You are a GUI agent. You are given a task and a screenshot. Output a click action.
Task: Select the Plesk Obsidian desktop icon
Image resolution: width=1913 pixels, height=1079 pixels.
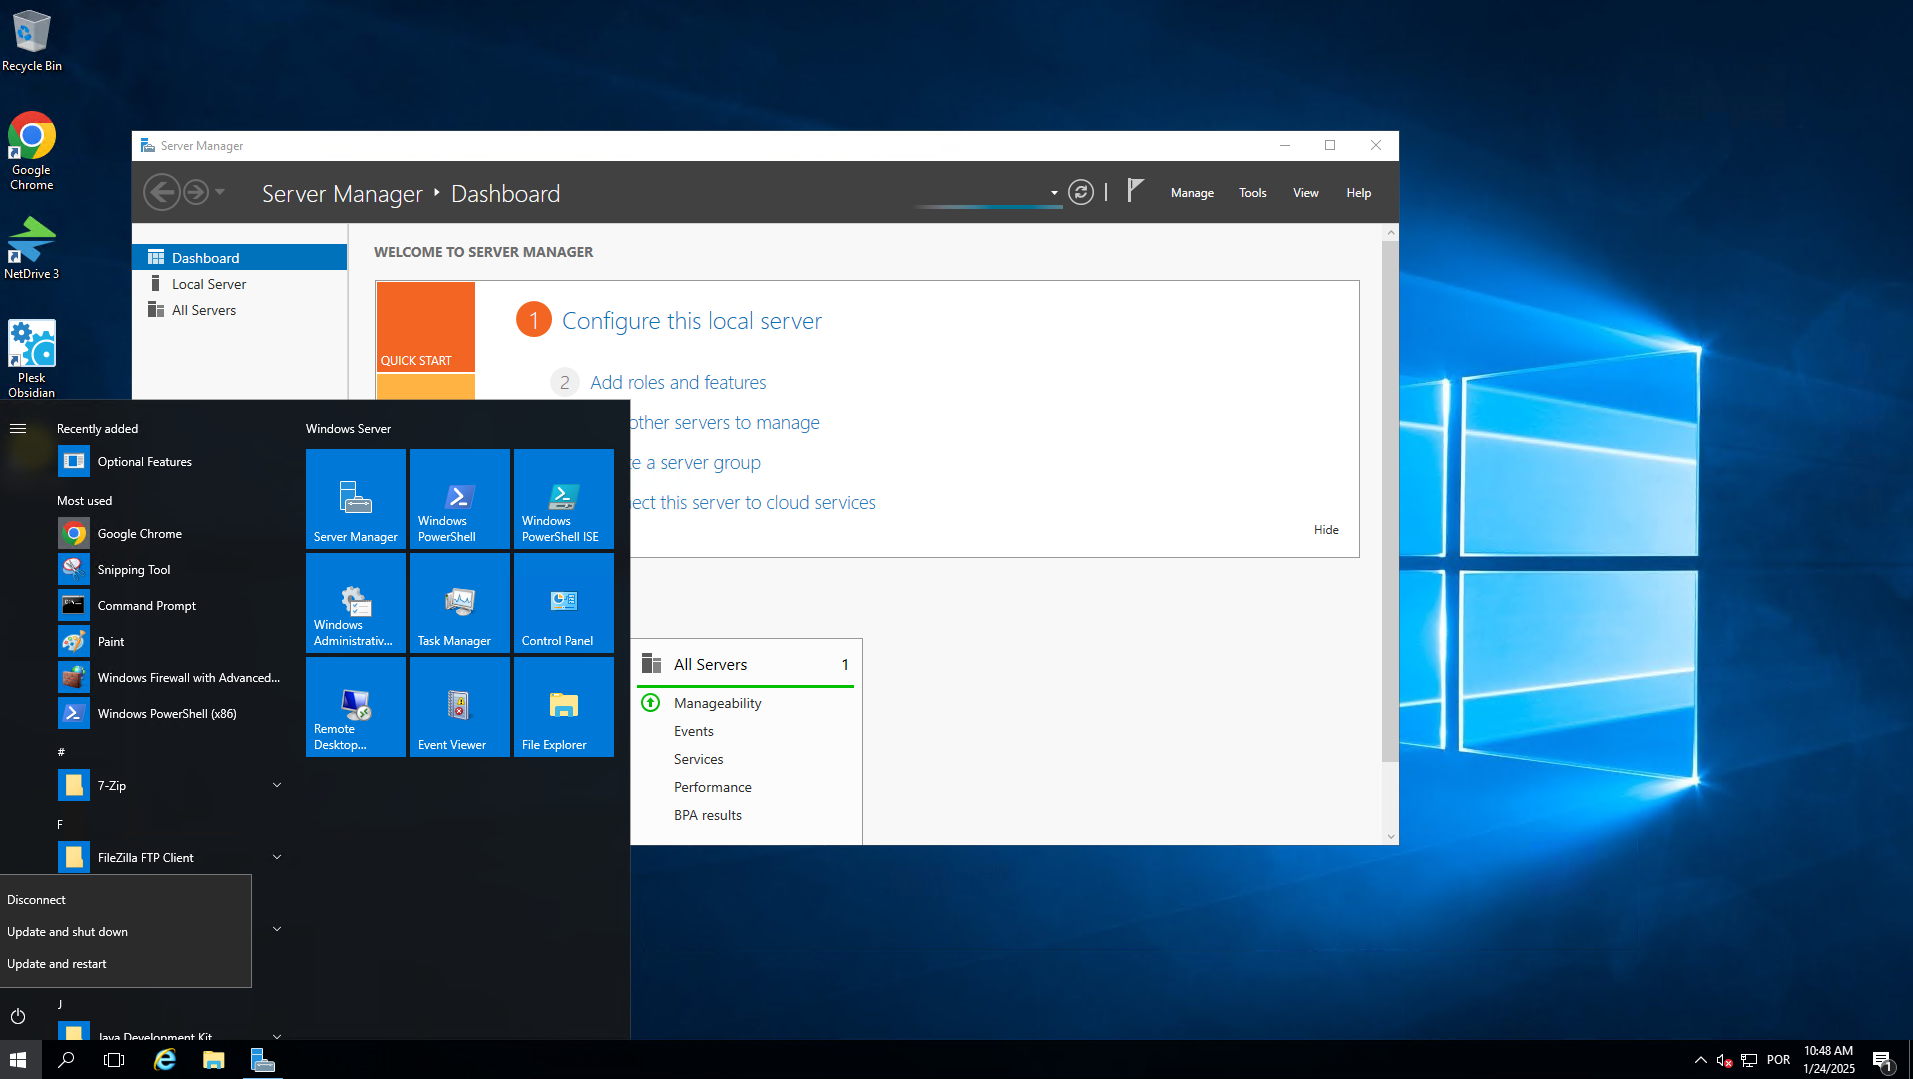(x=32, y=359)
